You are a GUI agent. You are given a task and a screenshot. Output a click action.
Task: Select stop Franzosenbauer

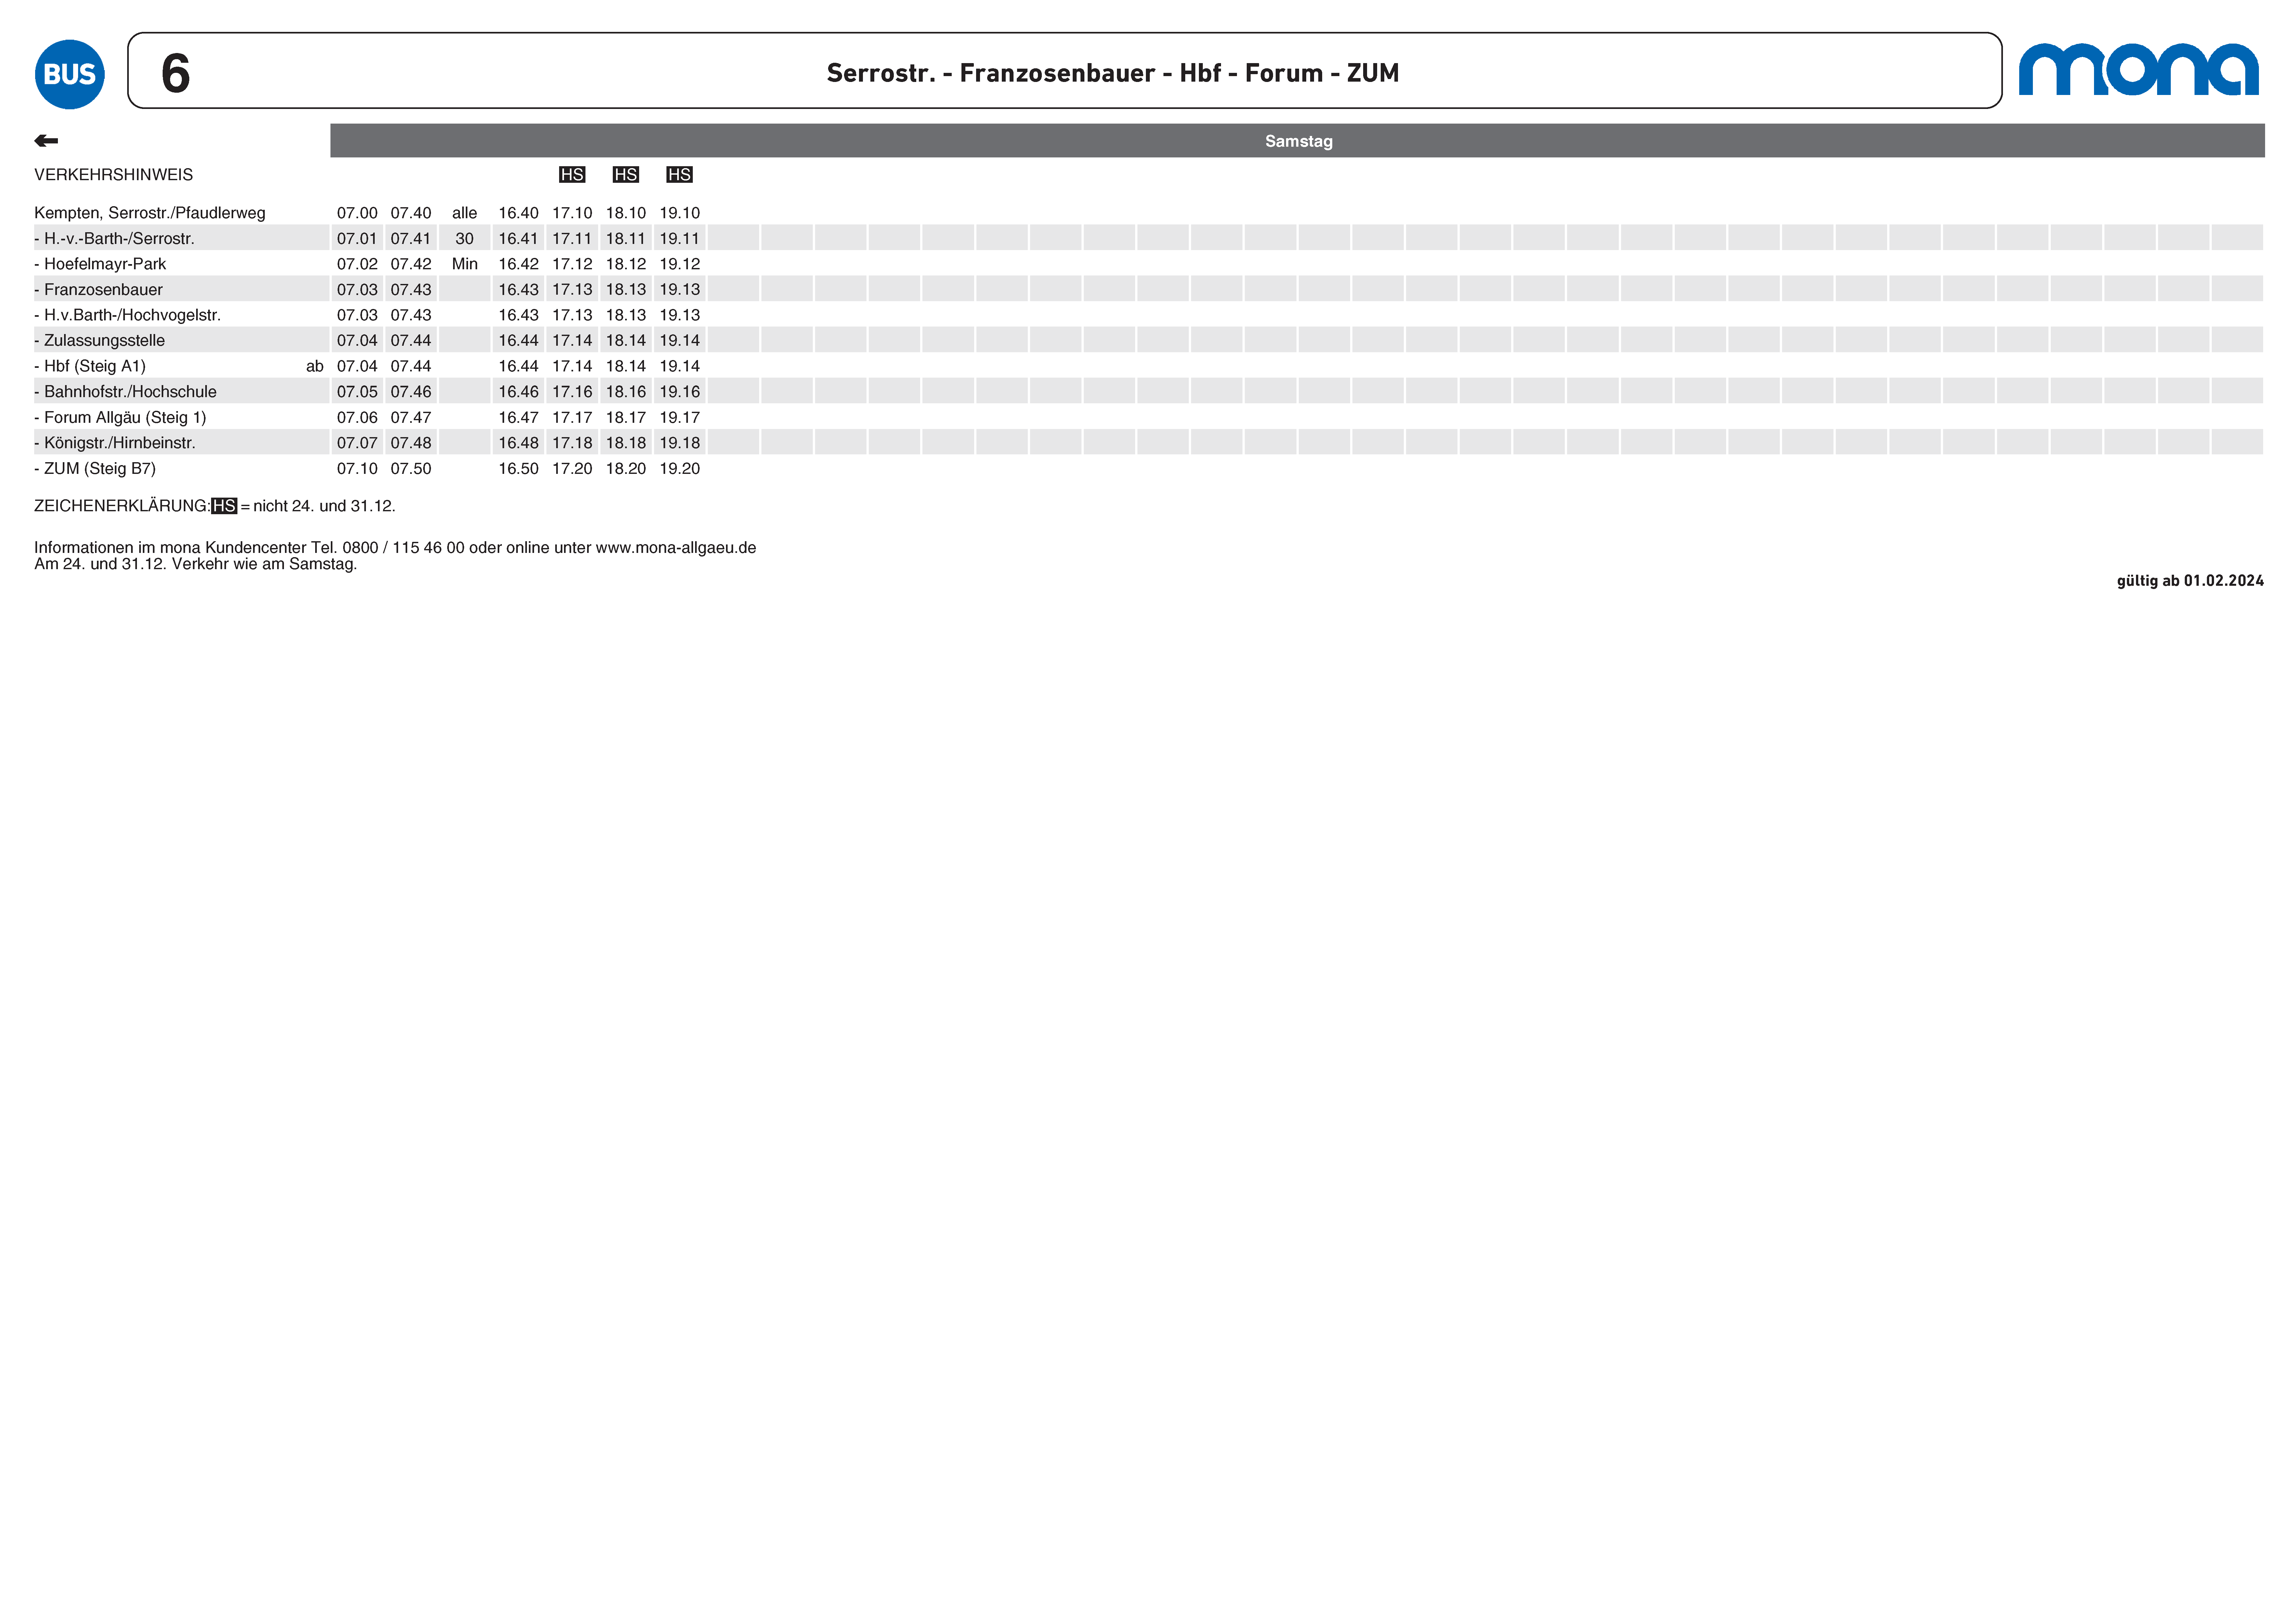tap(98, 290)
